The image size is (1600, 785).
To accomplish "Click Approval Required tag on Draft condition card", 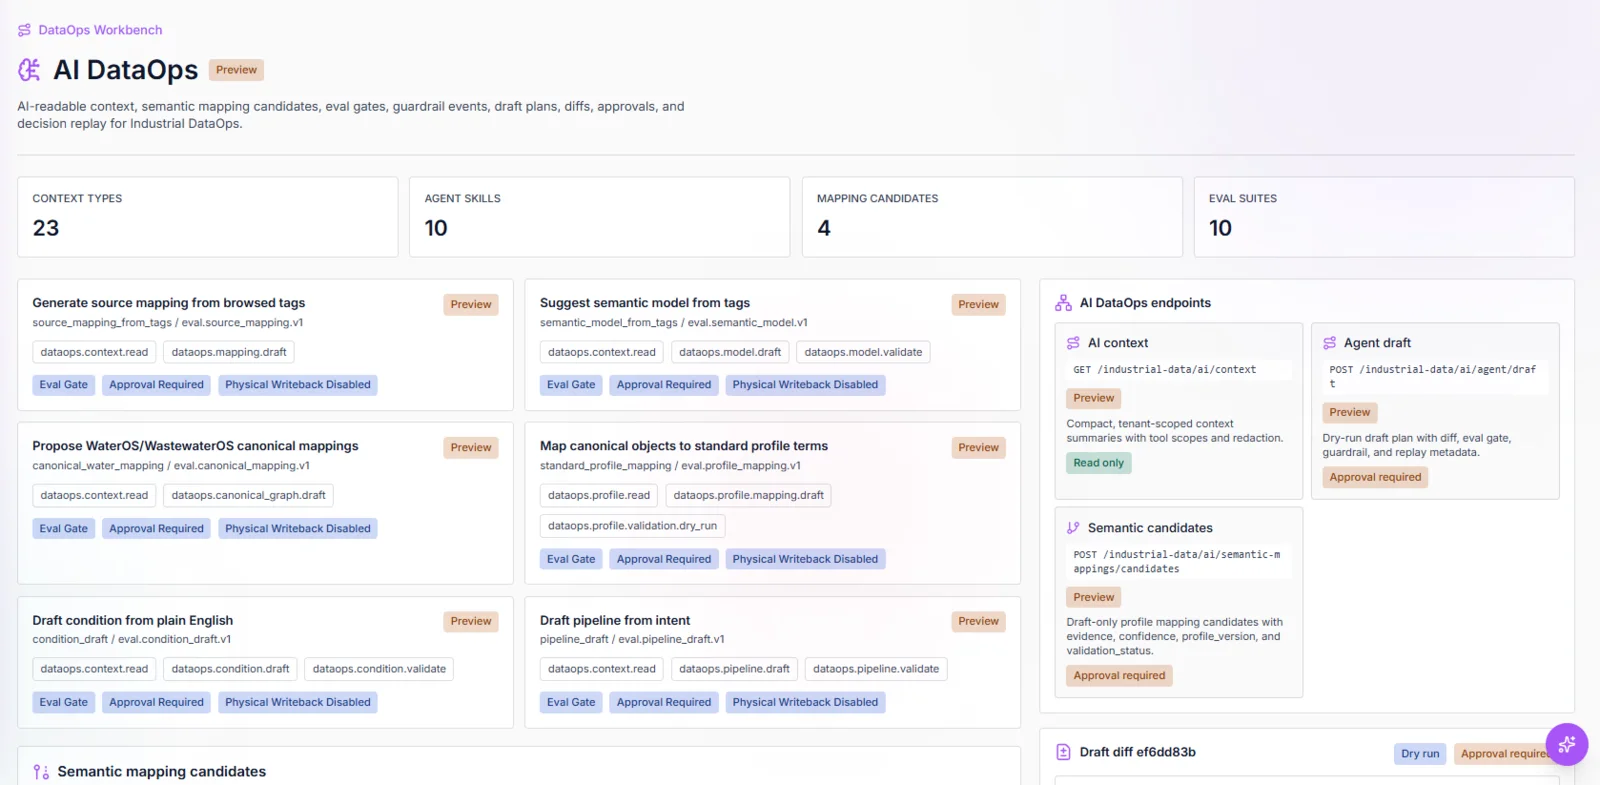I will 156,703.
